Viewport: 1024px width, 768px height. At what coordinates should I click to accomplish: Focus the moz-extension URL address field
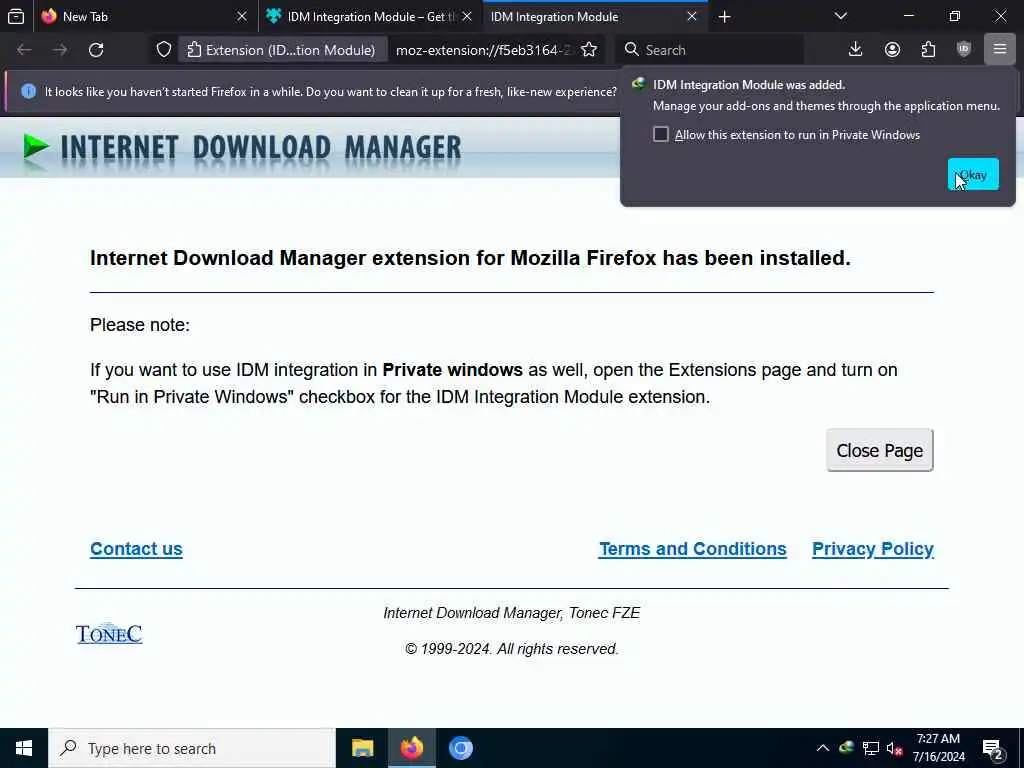(x=483, y=50)
